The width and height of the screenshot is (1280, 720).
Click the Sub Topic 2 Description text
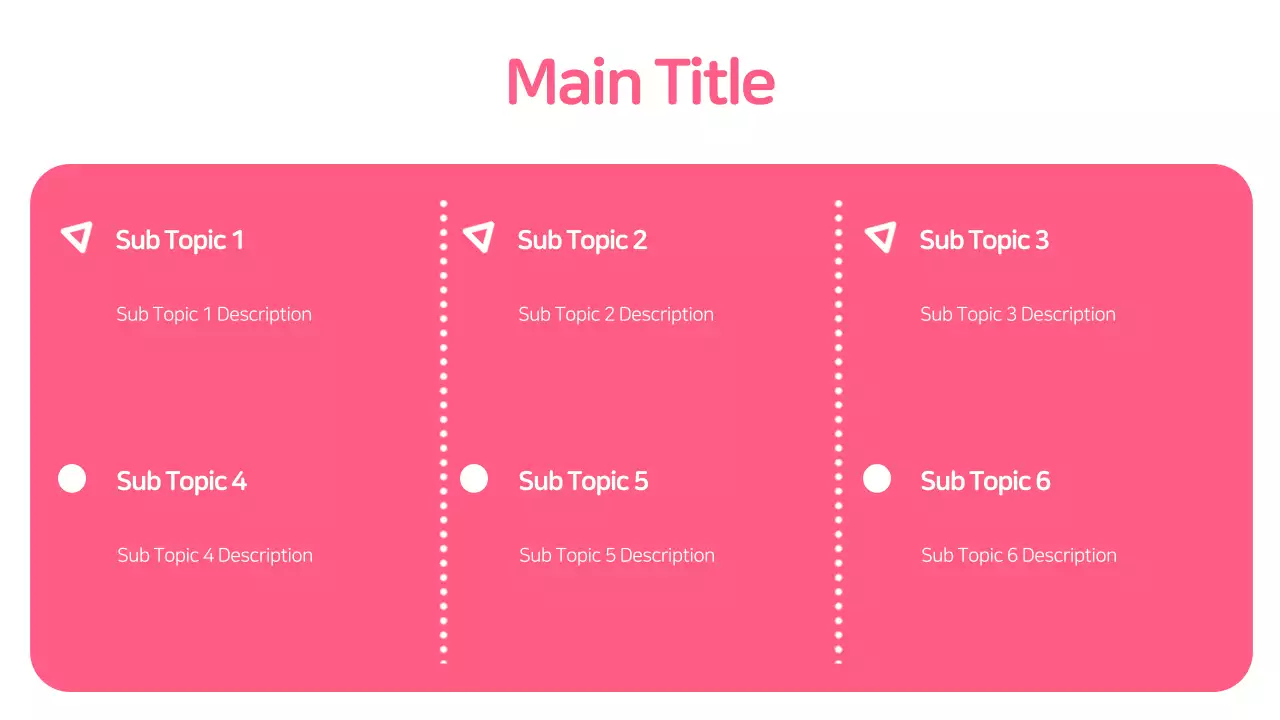point(616,314)
